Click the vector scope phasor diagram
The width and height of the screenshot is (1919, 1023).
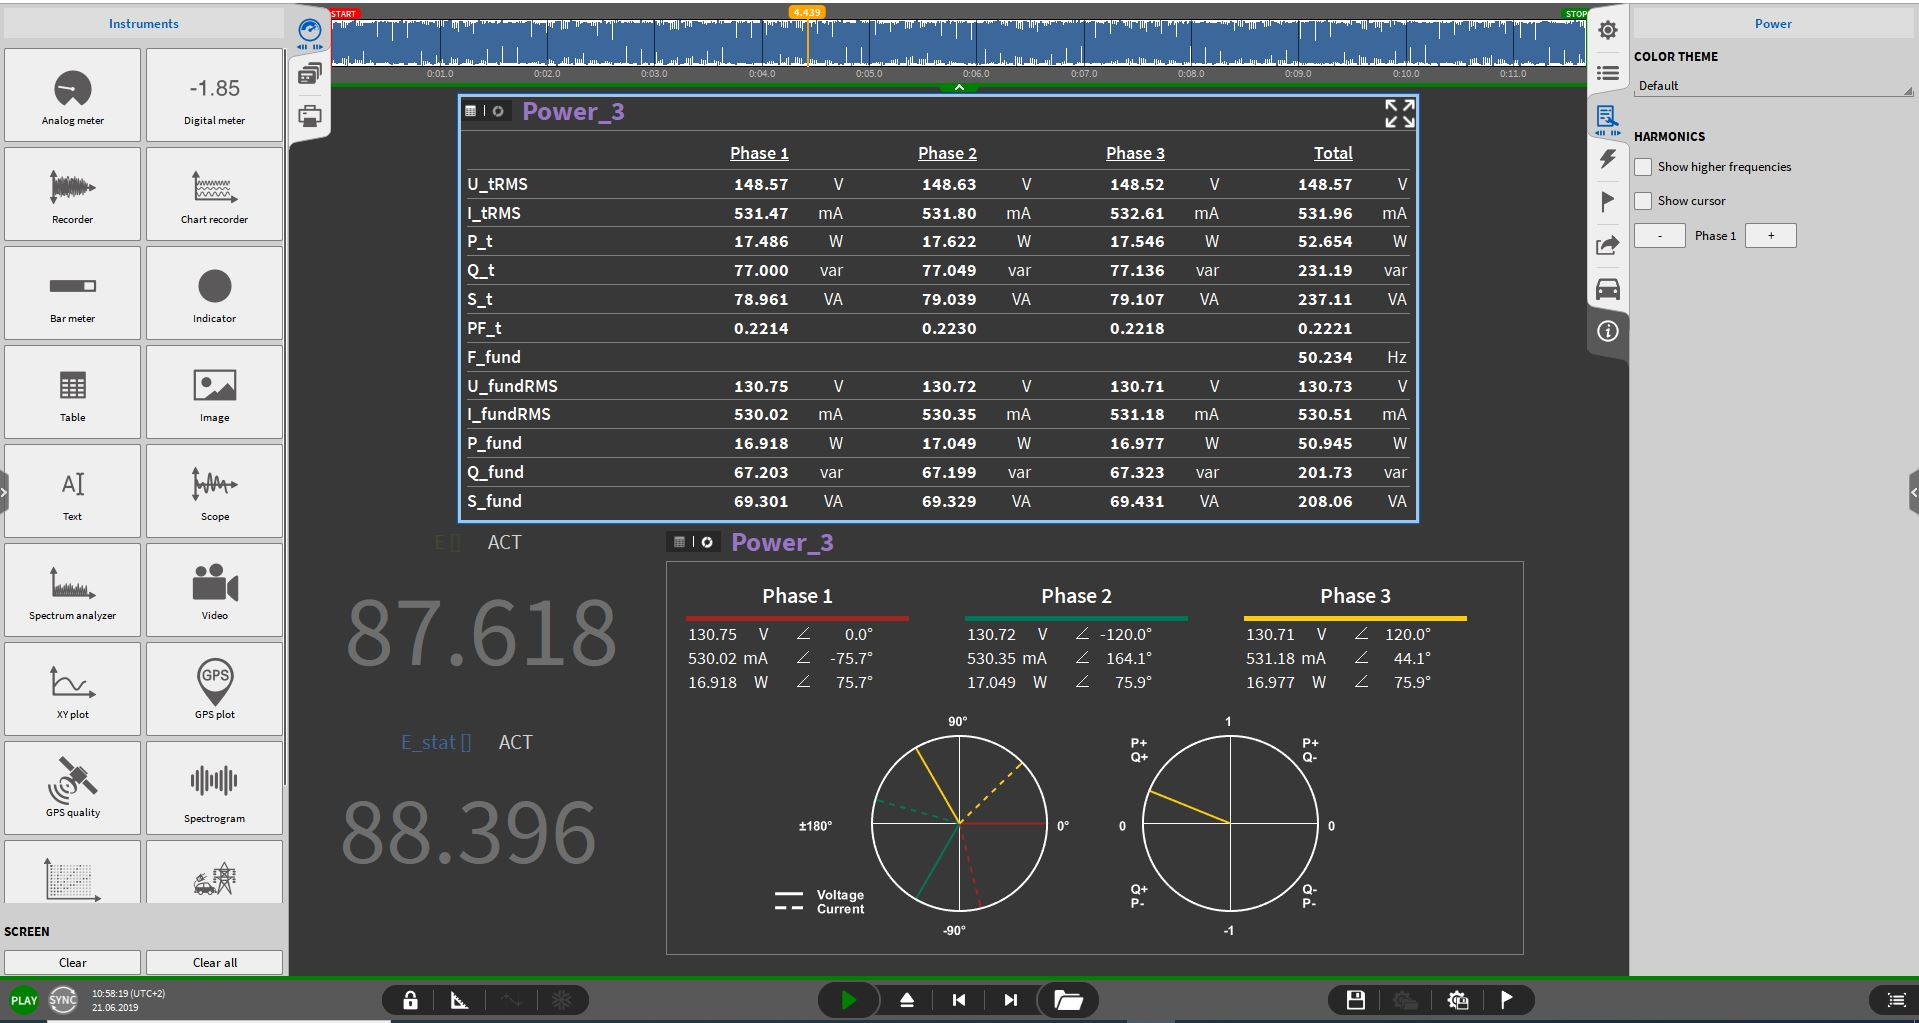[x=959, y=823]
